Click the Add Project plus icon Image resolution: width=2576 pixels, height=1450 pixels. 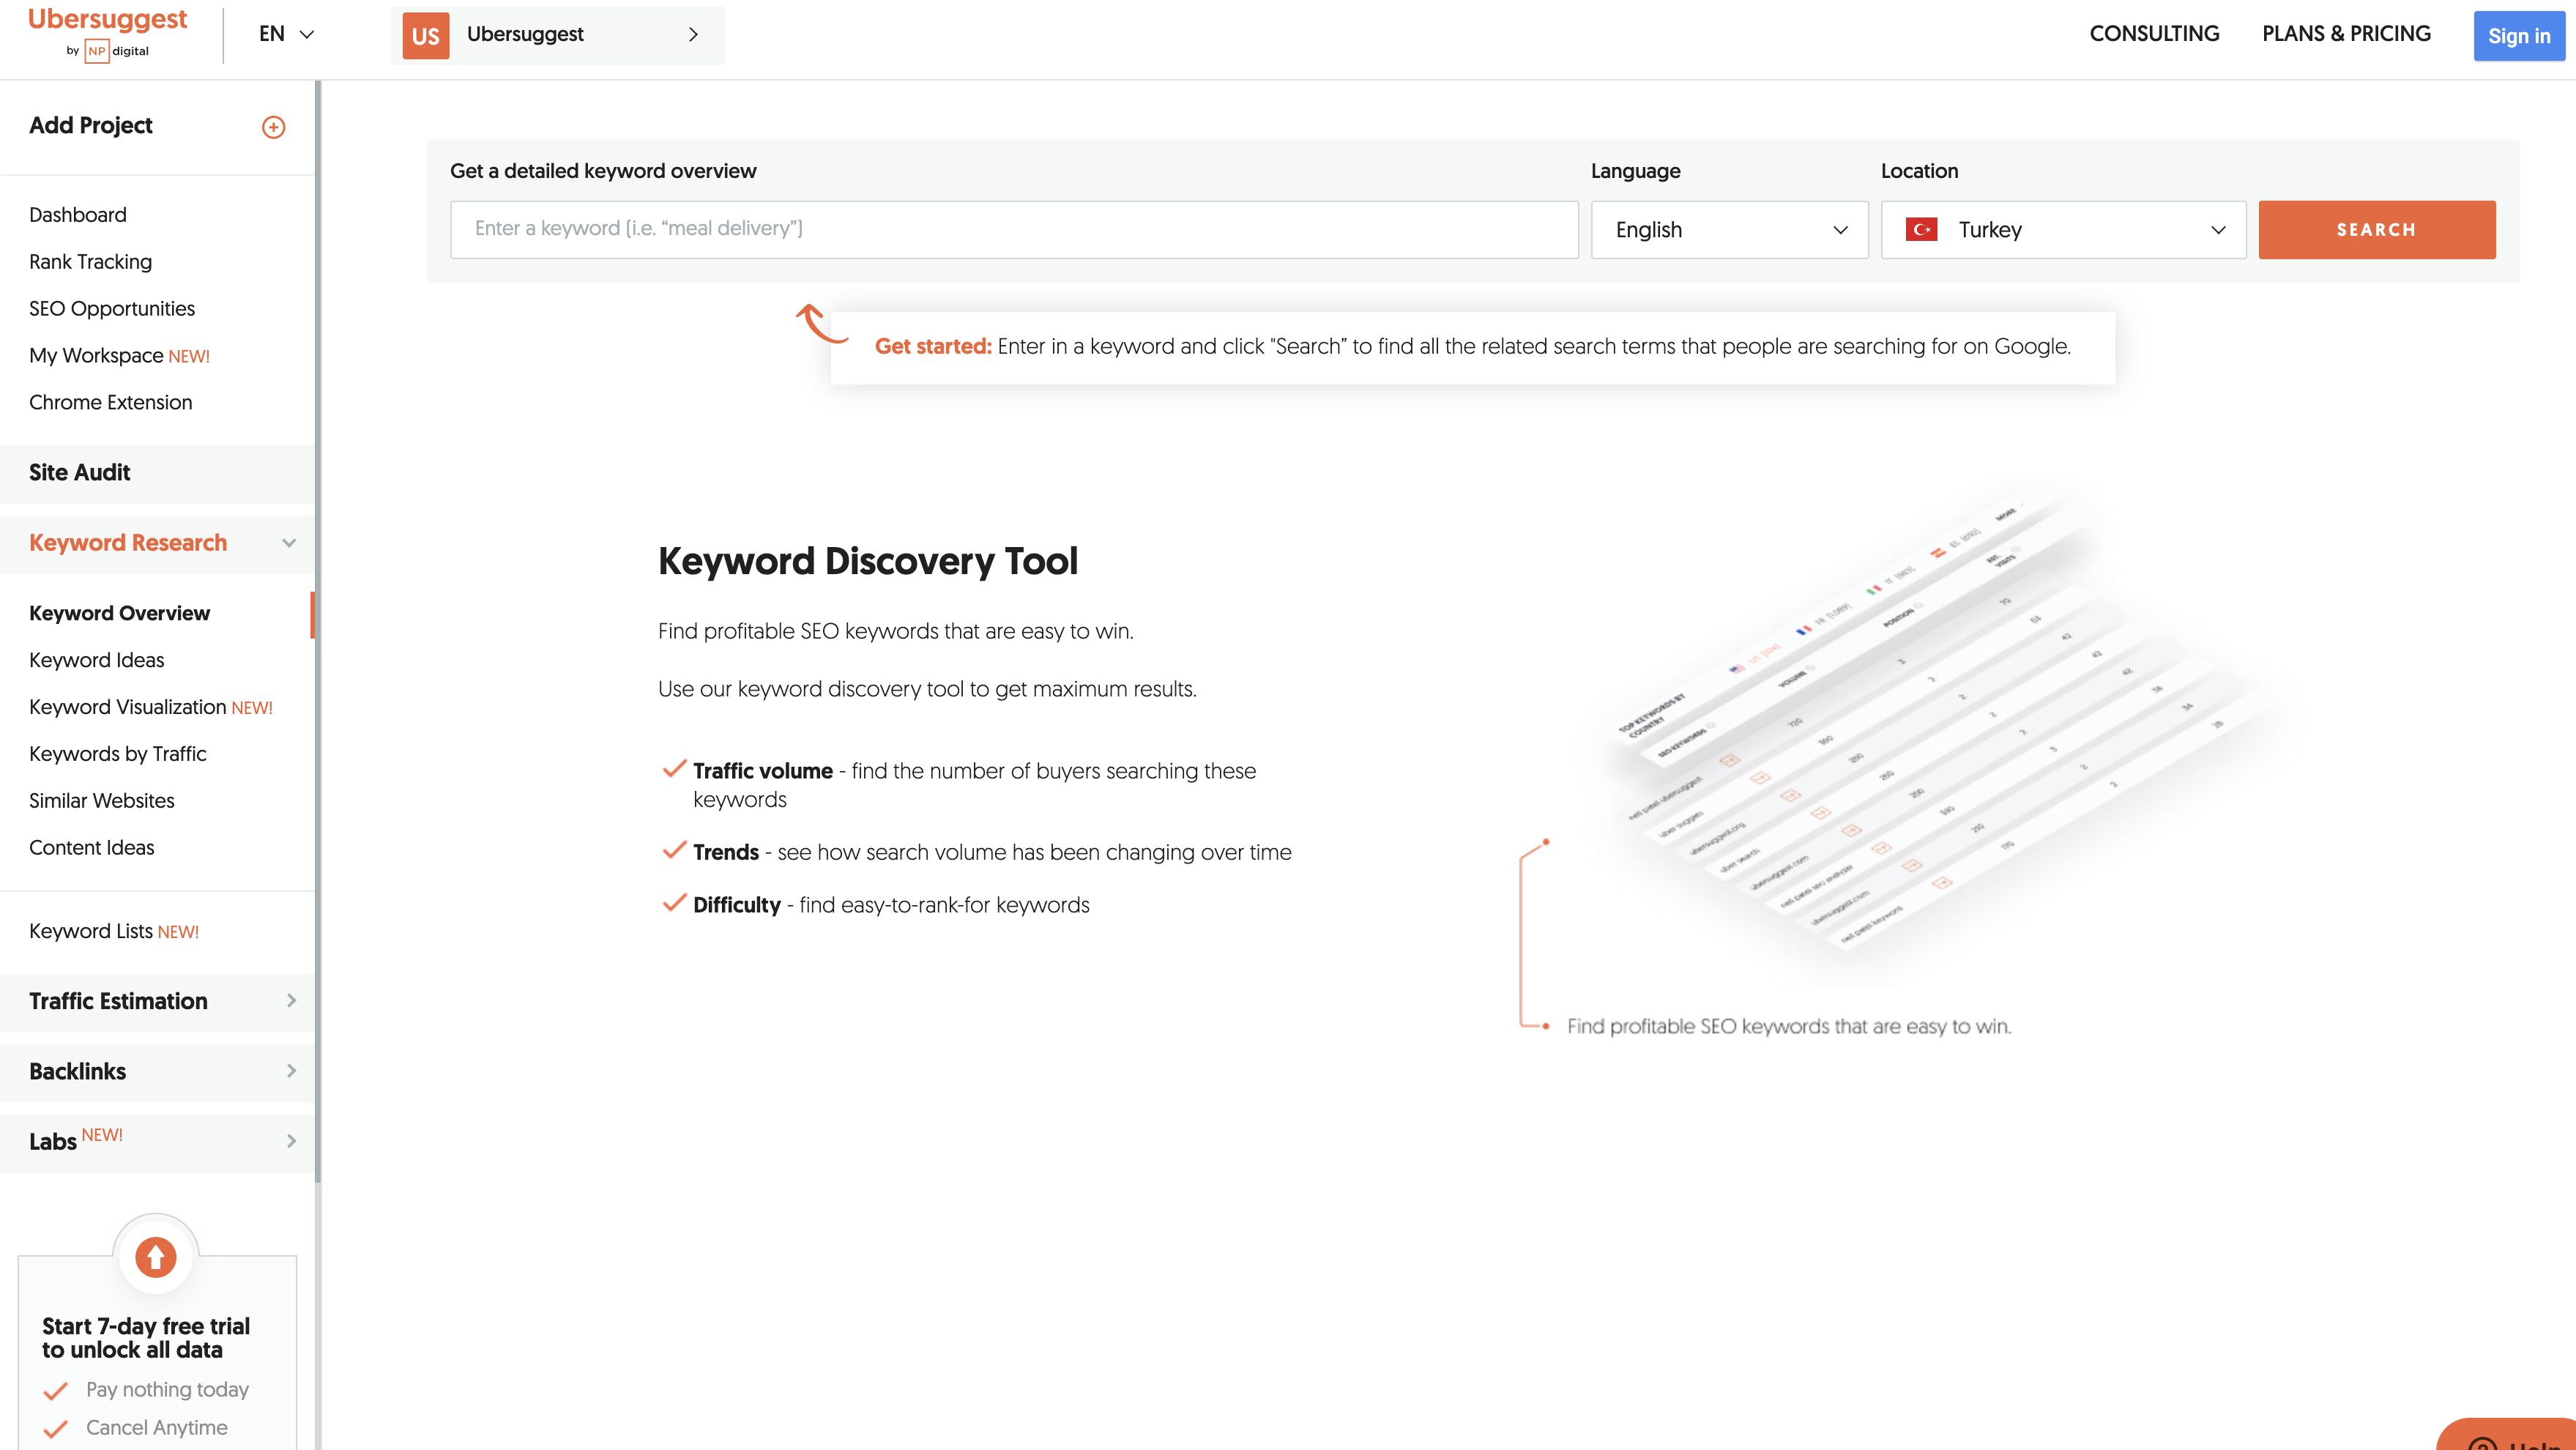[273, 127]
